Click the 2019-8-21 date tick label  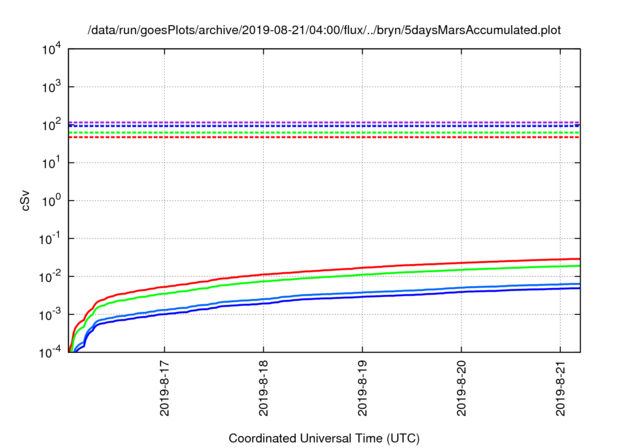(561, 388)
